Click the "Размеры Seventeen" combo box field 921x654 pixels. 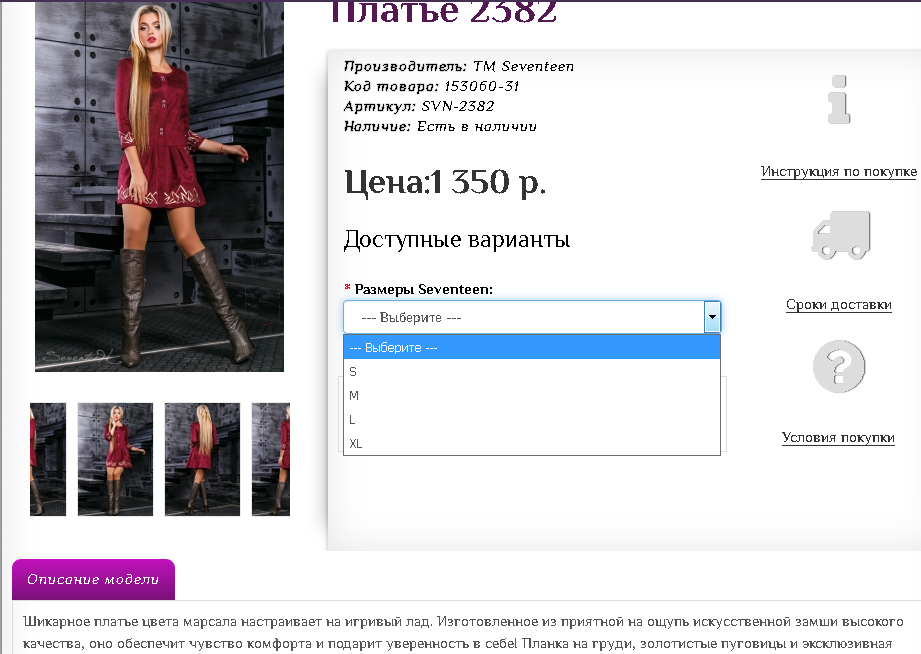pos(520,316)
